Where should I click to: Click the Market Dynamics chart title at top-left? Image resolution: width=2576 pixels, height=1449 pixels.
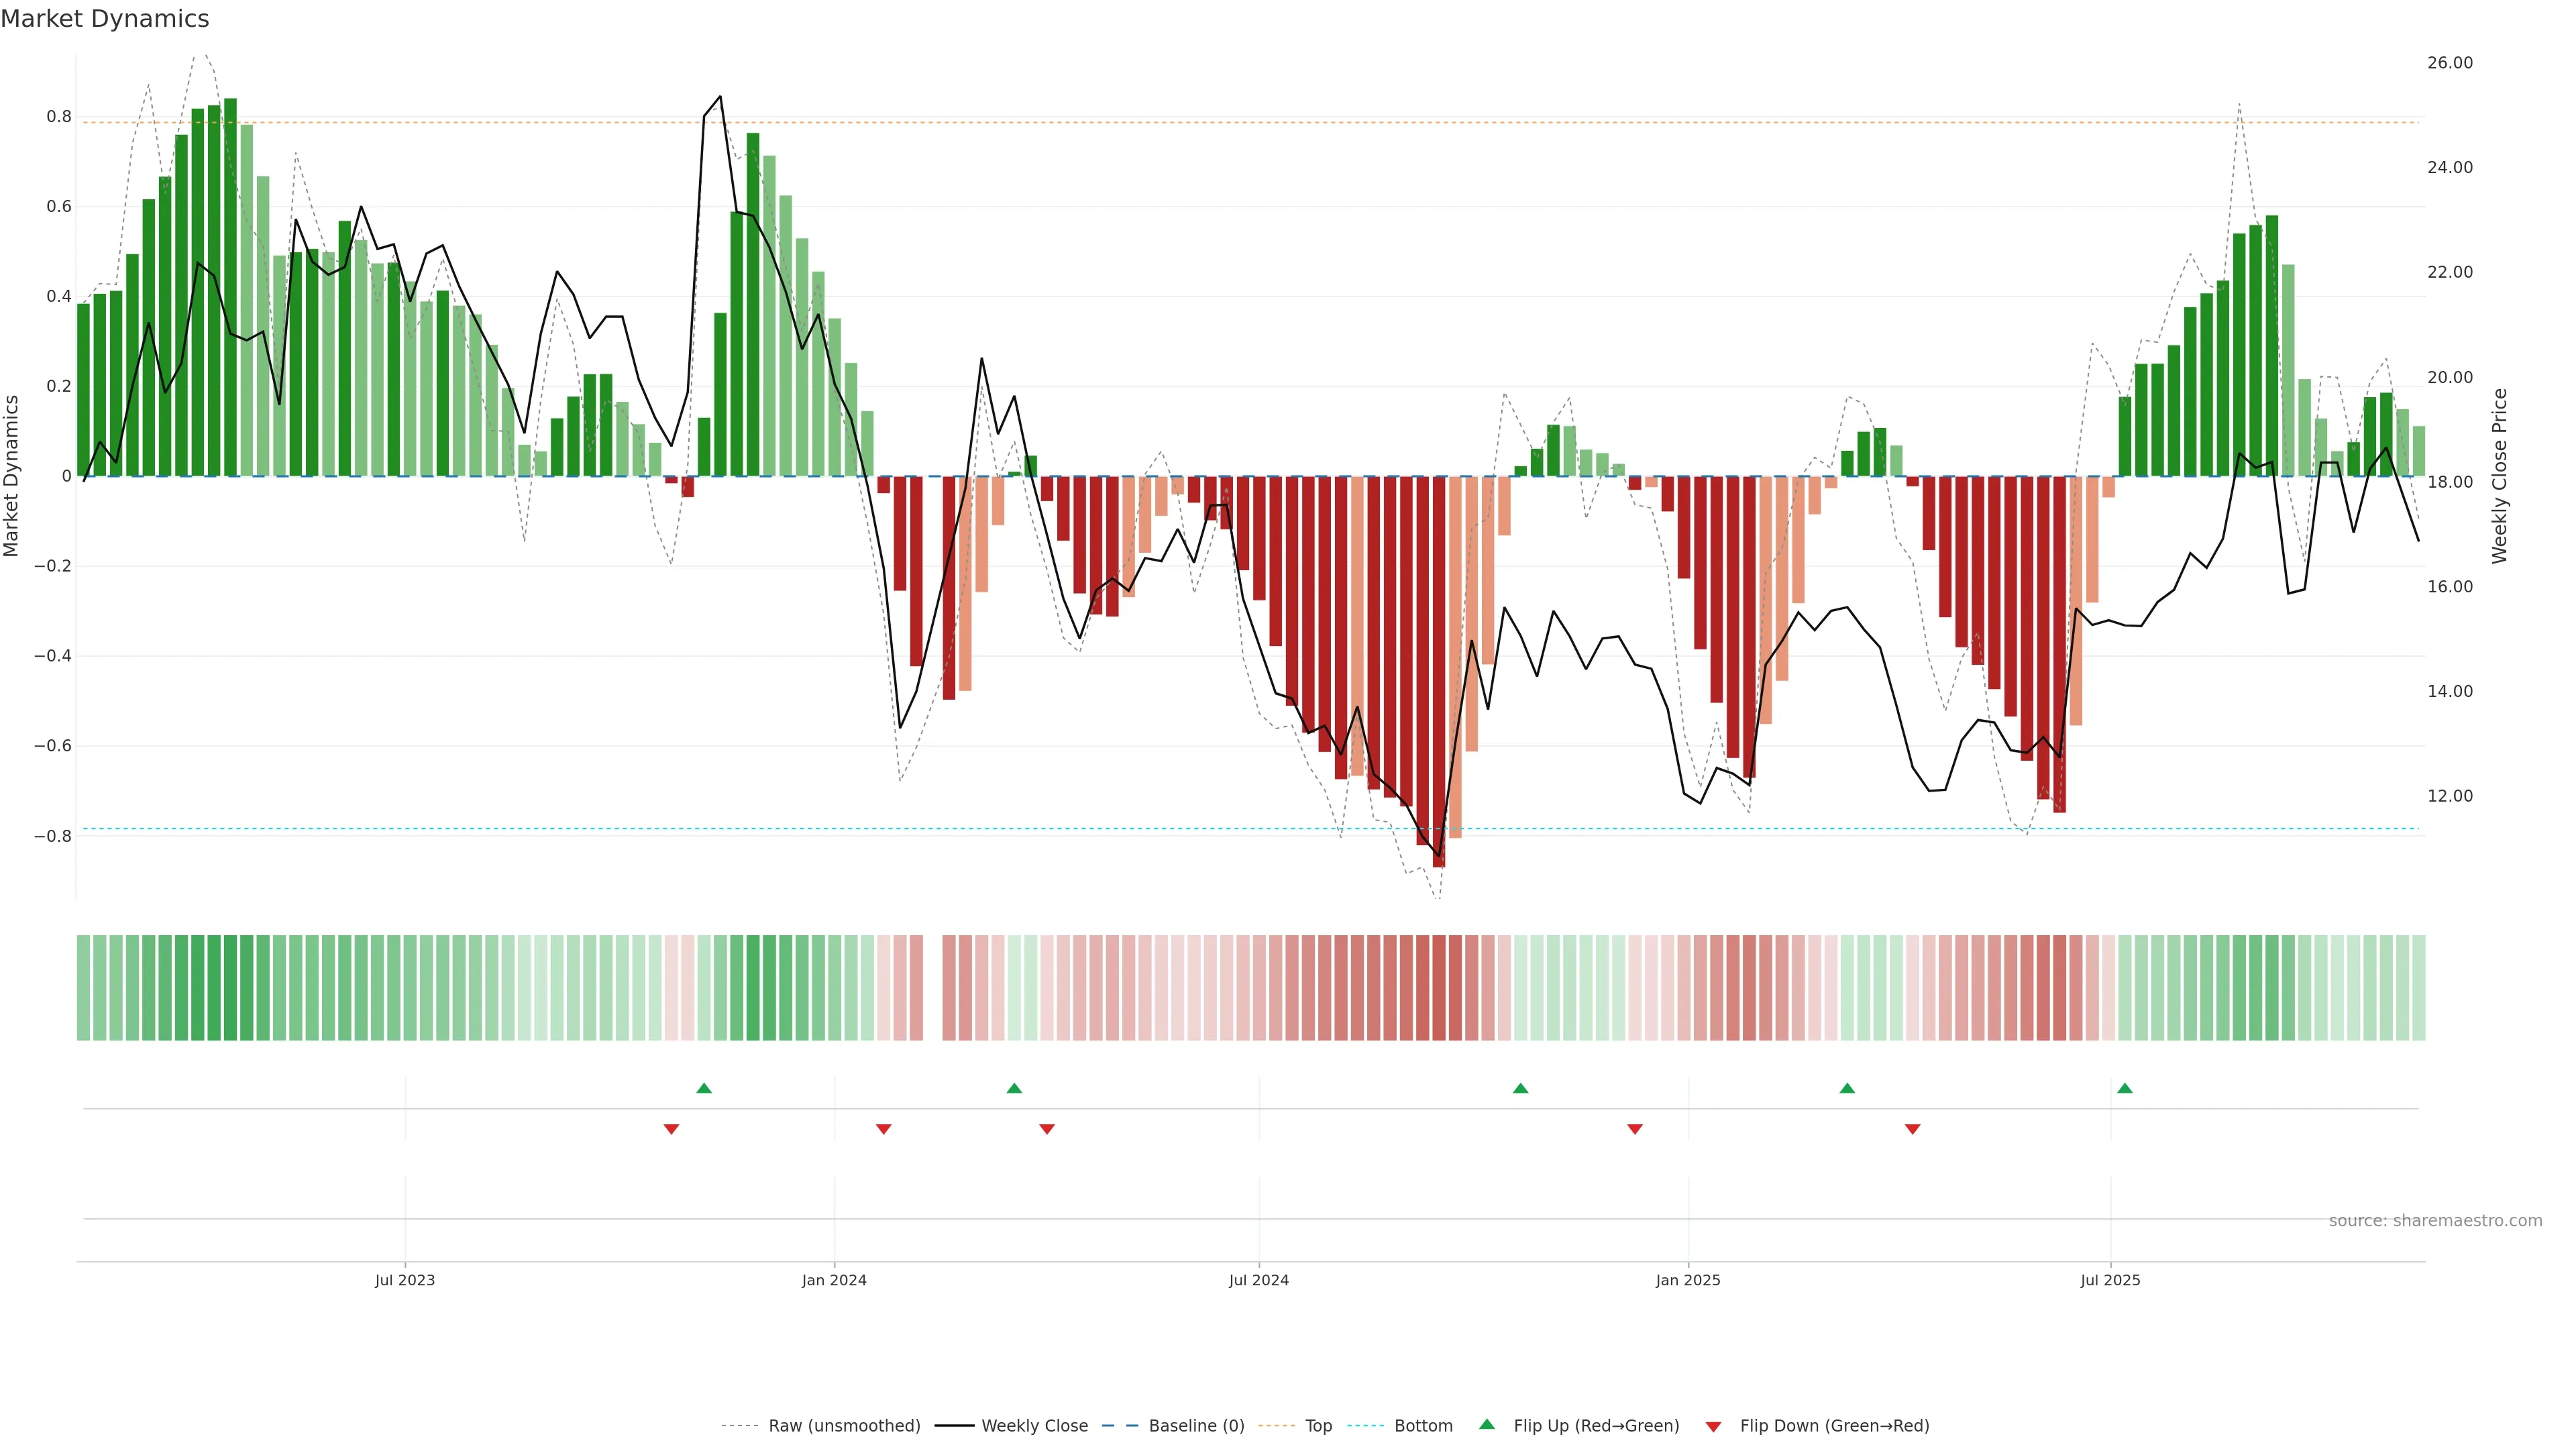[x=105, y=19]
